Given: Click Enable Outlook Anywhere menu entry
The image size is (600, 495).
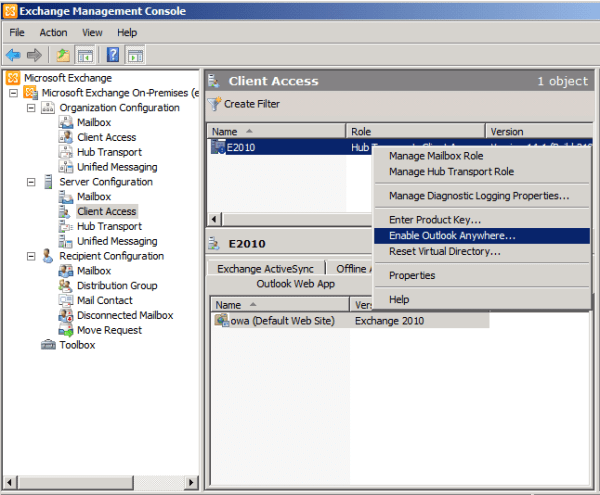Looking at the screenshot, I should pyautogui.click(x=482, y=236).
